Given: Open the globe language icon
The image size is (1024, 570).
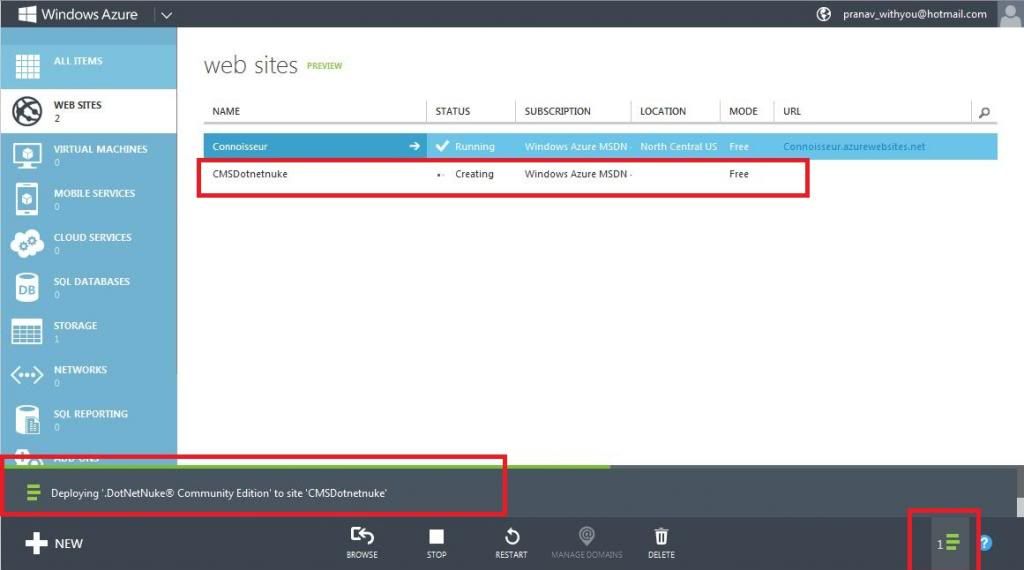Looking at the screenshot, I should (824, 14).
